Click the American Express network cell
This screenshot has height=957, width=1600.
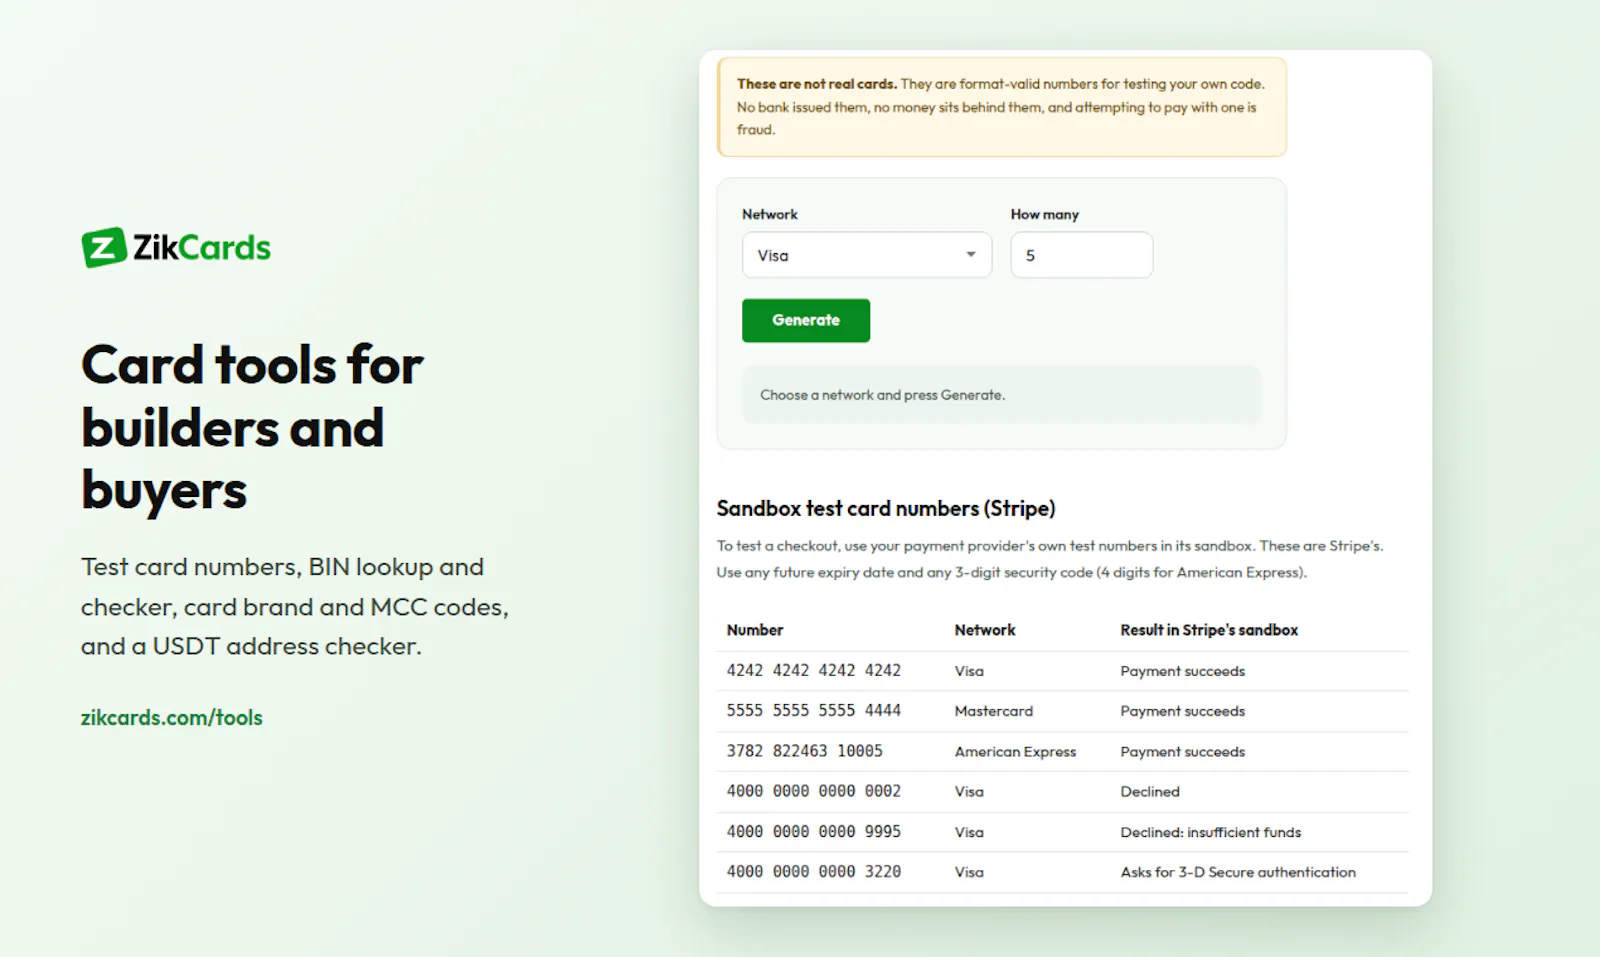1015,751
